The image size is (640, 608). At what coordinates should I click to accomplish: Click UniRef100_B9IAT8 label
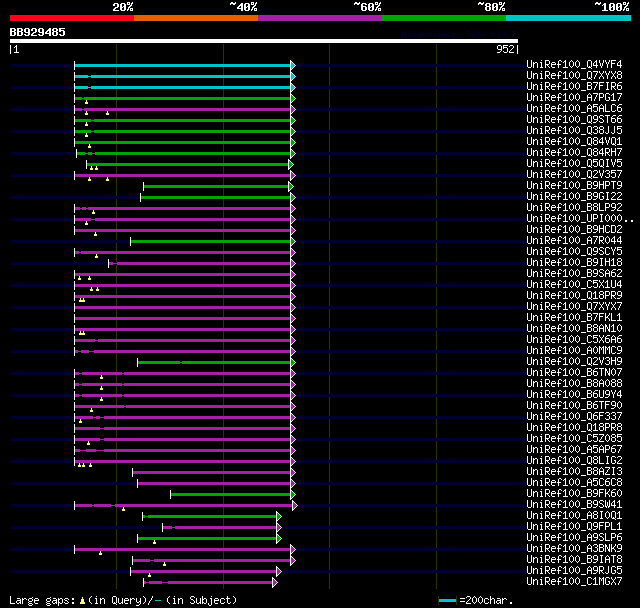pyautogui.click(x=574, y=560)
